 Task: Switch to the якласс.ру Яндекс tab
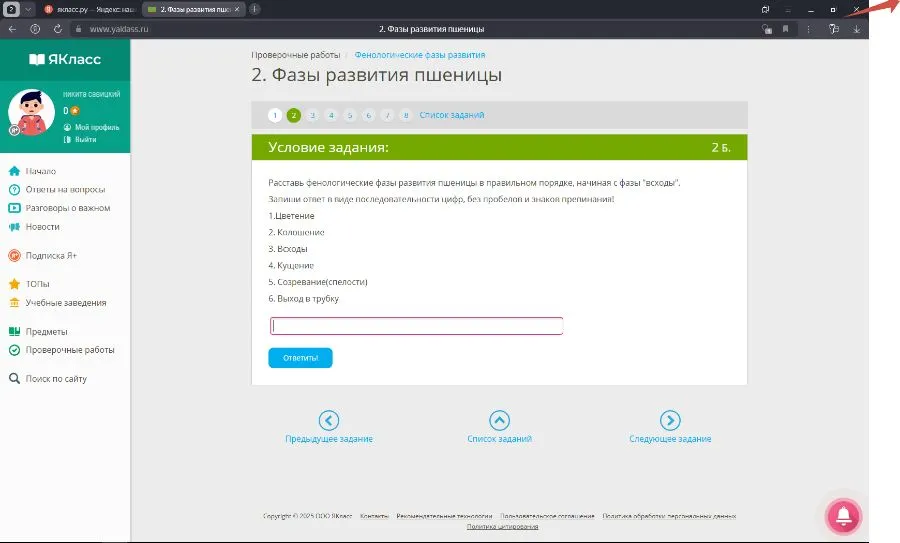coord(90,9)
